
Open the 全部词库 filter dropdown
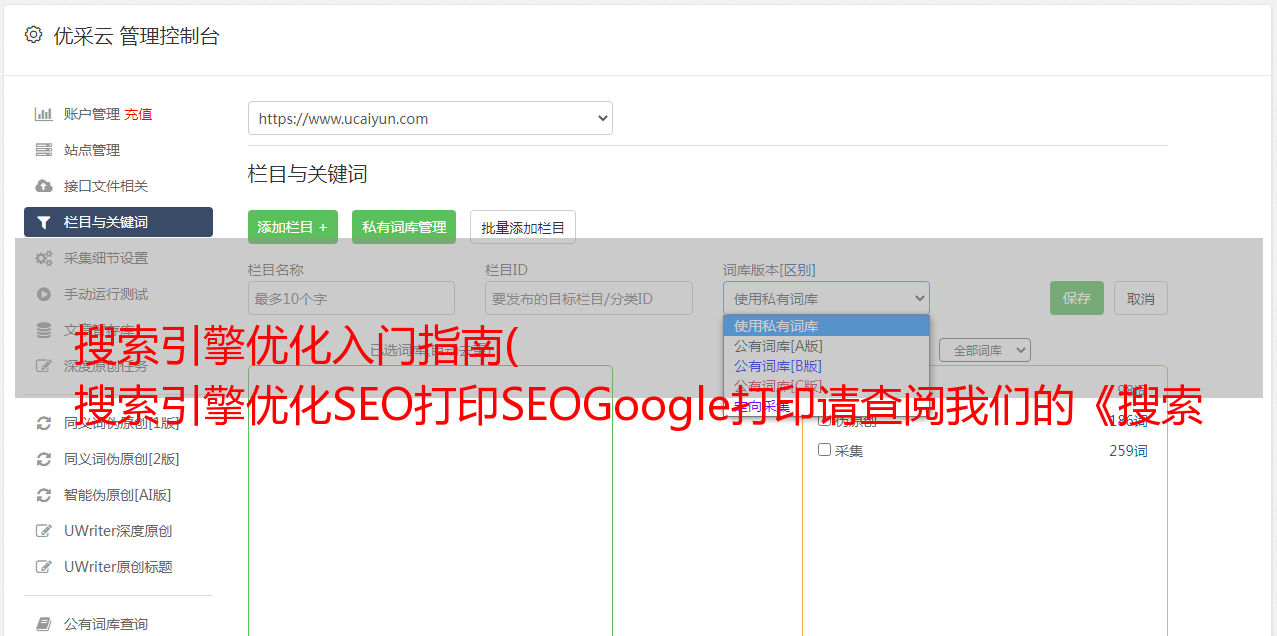985,350
